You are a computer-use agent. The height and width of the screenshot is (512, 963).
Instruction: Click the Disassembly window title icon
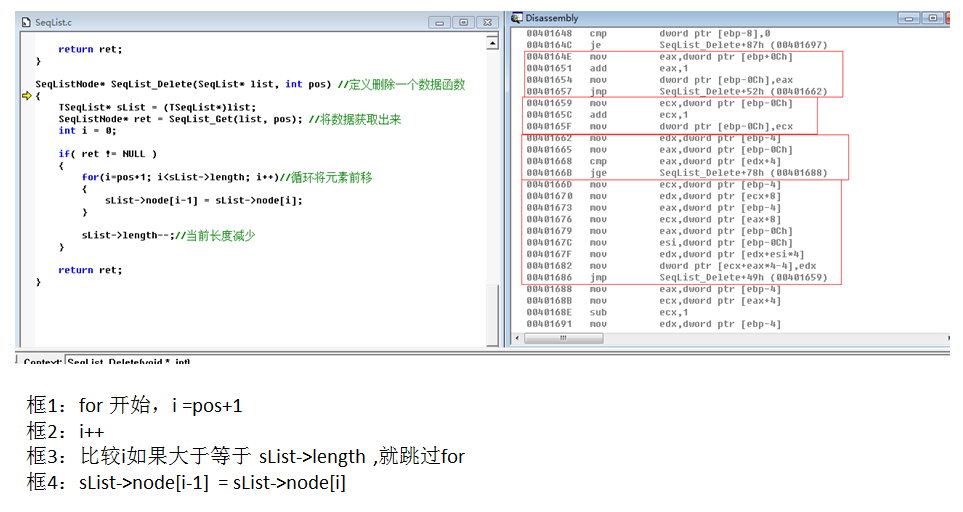point(517,18)
